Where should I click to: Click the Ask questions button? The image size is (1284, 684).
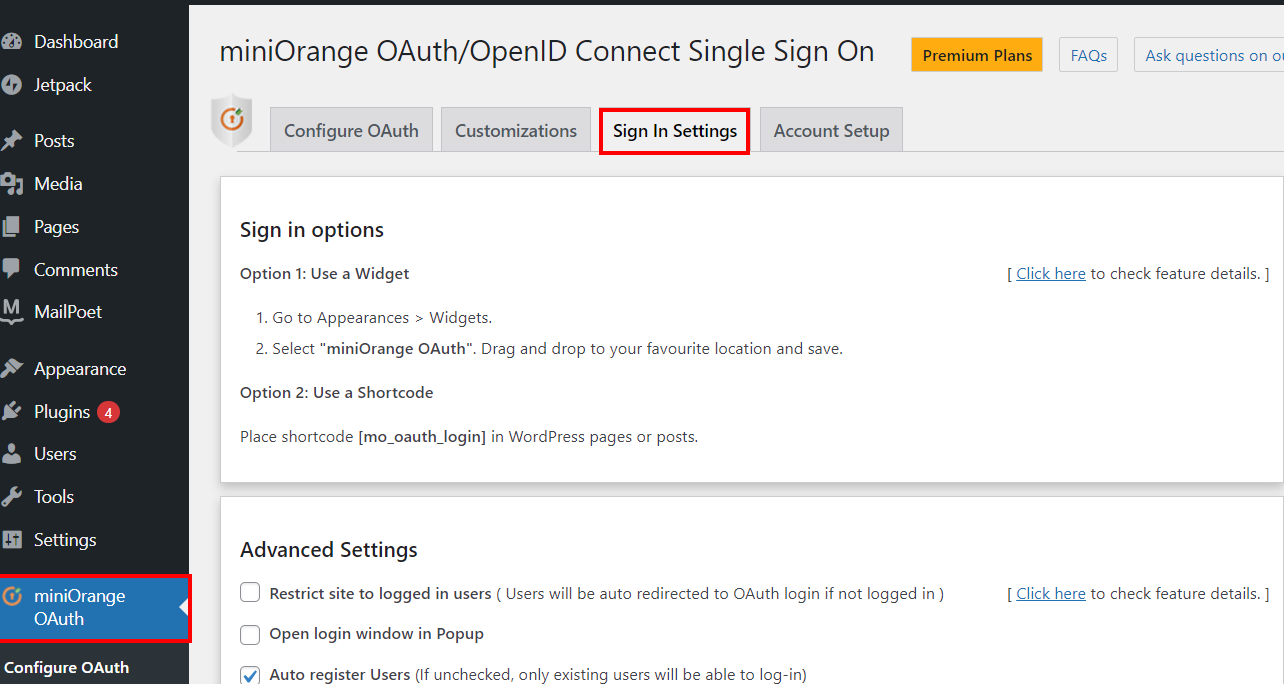(1209, 55)
